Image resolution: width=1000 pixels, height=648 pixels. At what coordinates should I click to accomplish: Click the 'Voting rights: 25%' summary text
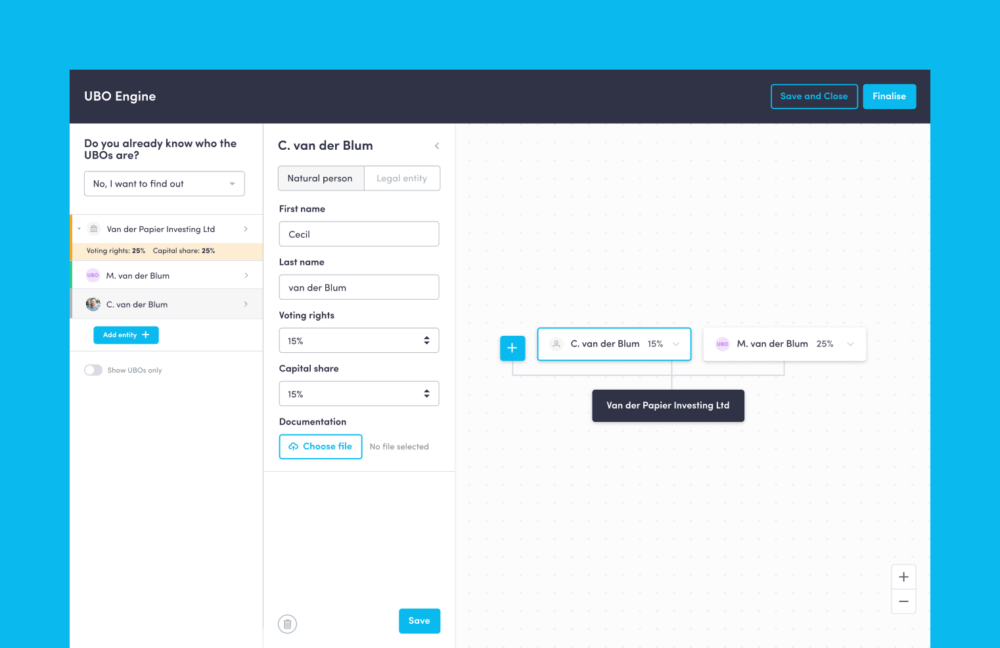[x=115, y=251]
